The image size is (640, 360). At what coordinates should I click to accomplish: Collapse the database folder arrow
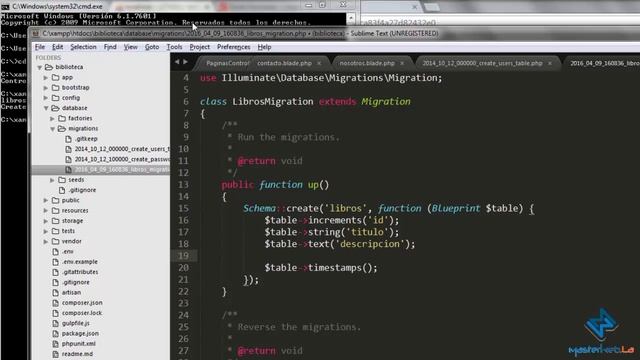46,108
